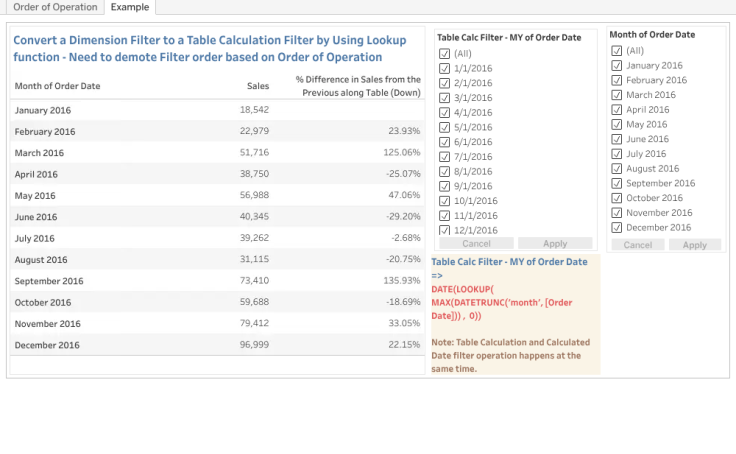The image size is (736, 454).
Task: Toggle February 2016 filter checkbox
Action: point(616,80)
